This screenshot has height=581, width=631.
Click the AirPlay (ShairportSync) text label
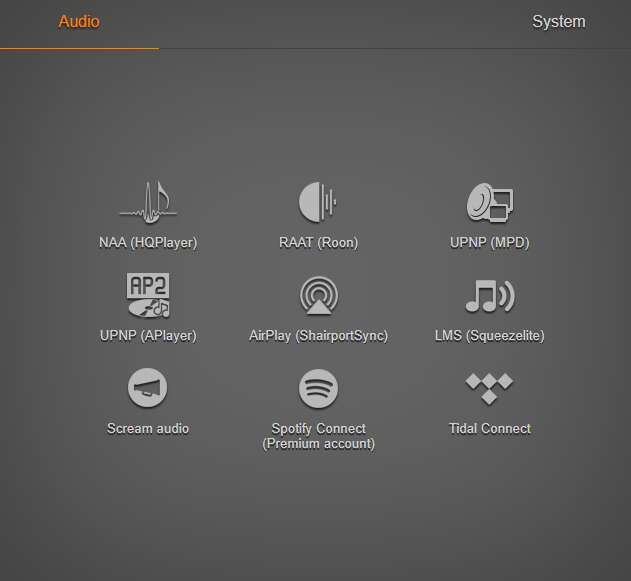tap(318, 336)
